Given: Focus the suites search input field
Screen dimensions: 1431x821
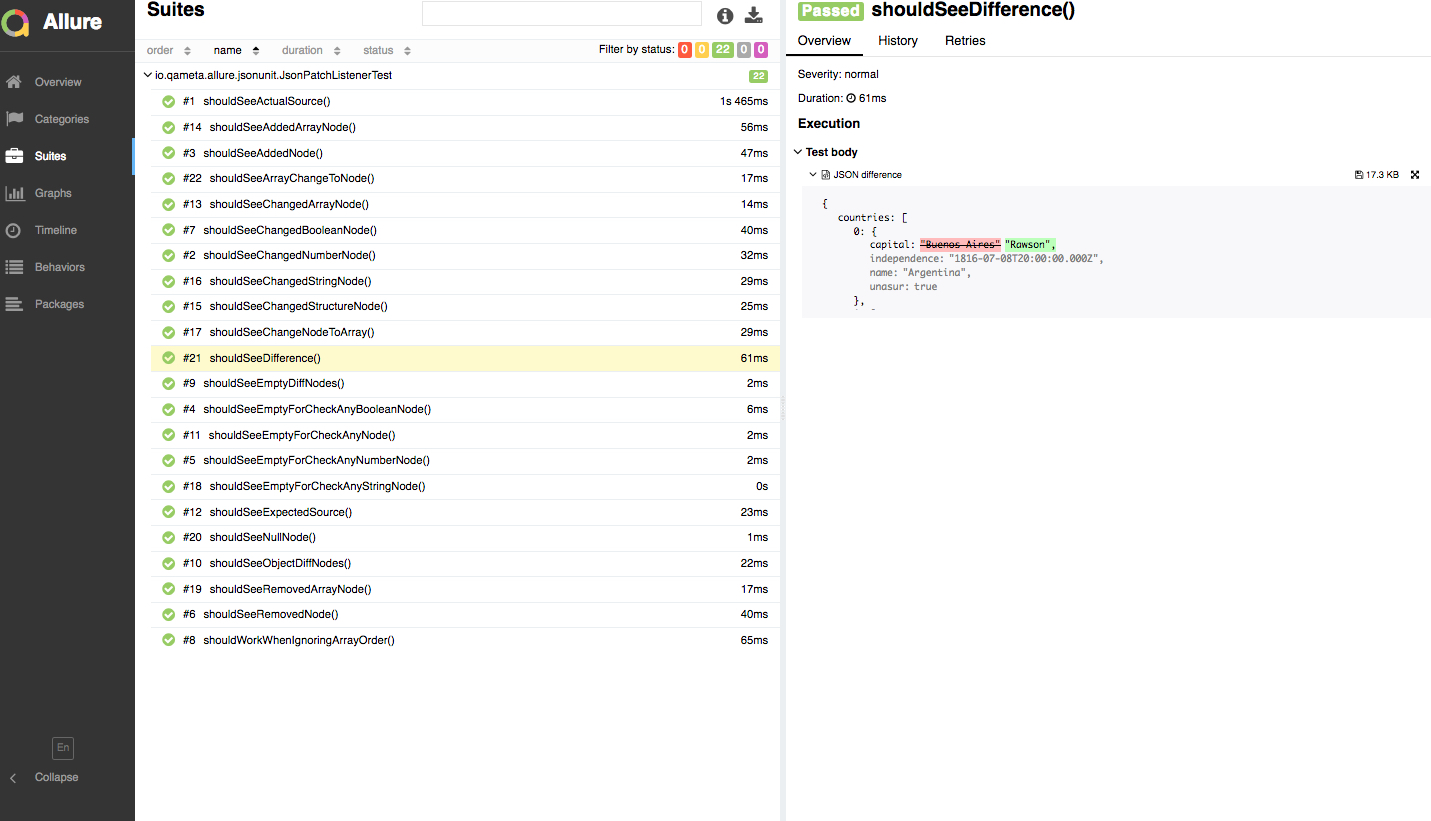Looking at the screenshot, I should point(562,13).
